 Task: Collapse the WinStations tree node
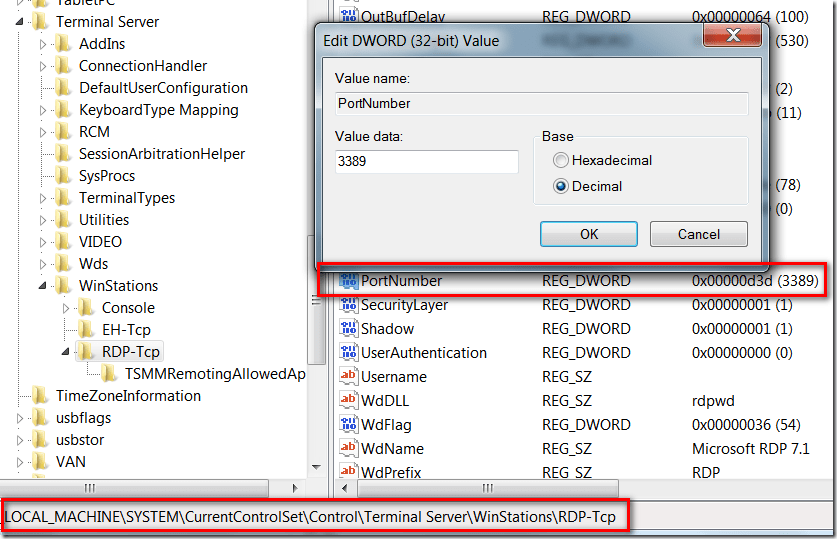click(43, 286)
